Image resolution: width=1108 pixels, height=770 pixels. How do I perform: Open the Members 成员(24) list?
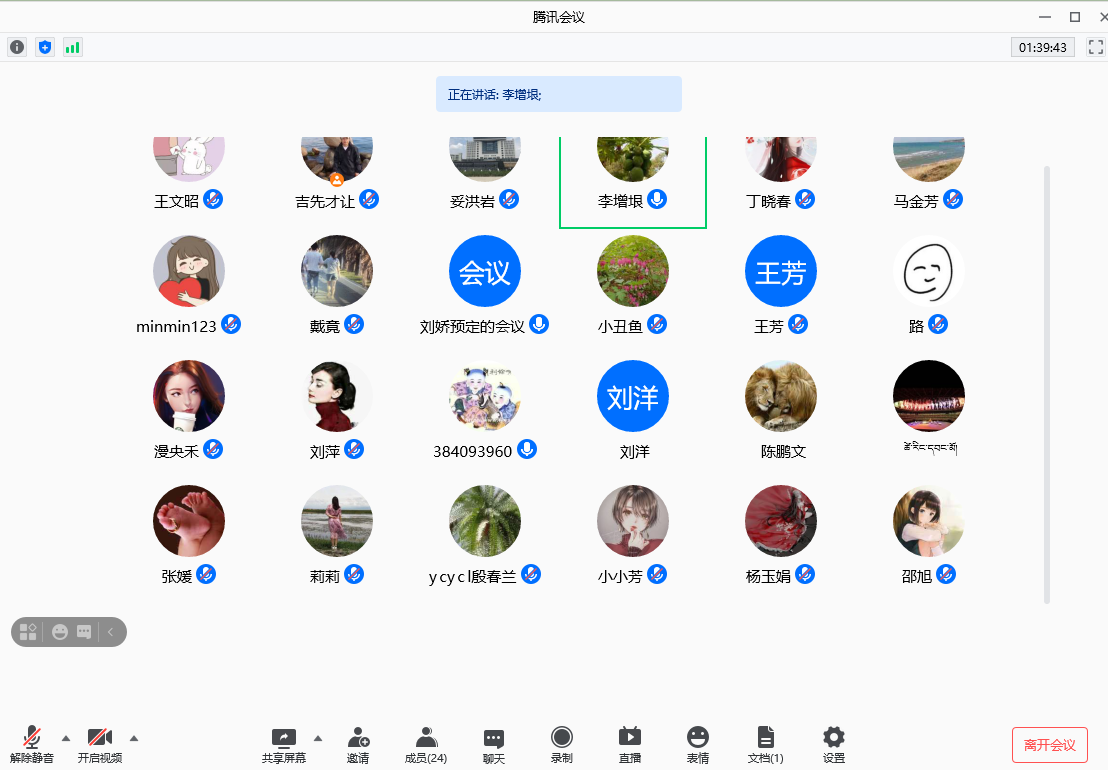(426, 745)
